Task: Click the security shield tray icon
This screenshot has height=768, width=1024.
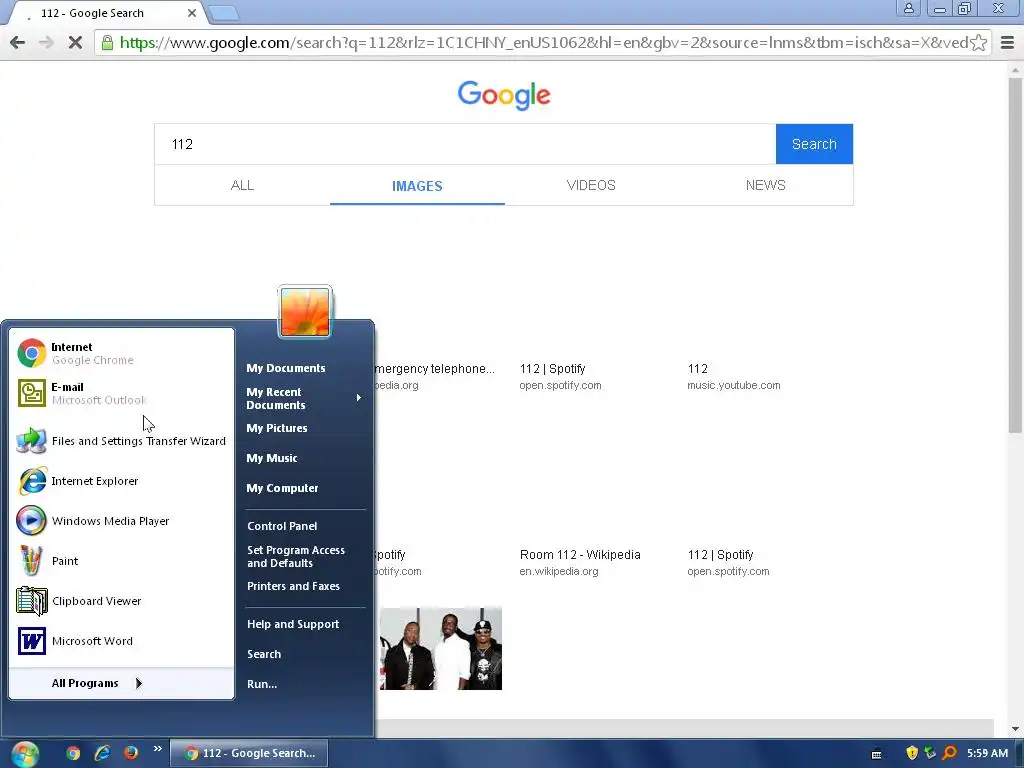Action: (912, 753)
